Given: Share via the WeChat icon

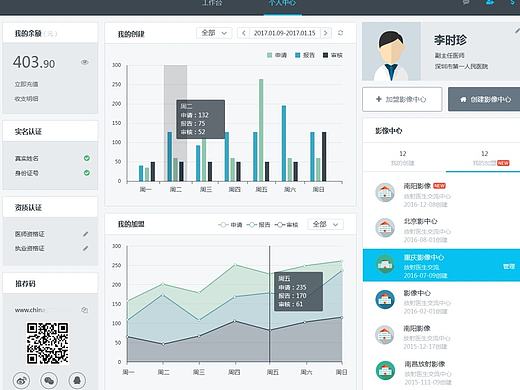Looking at the screenshot, I should tap(49, 380).
